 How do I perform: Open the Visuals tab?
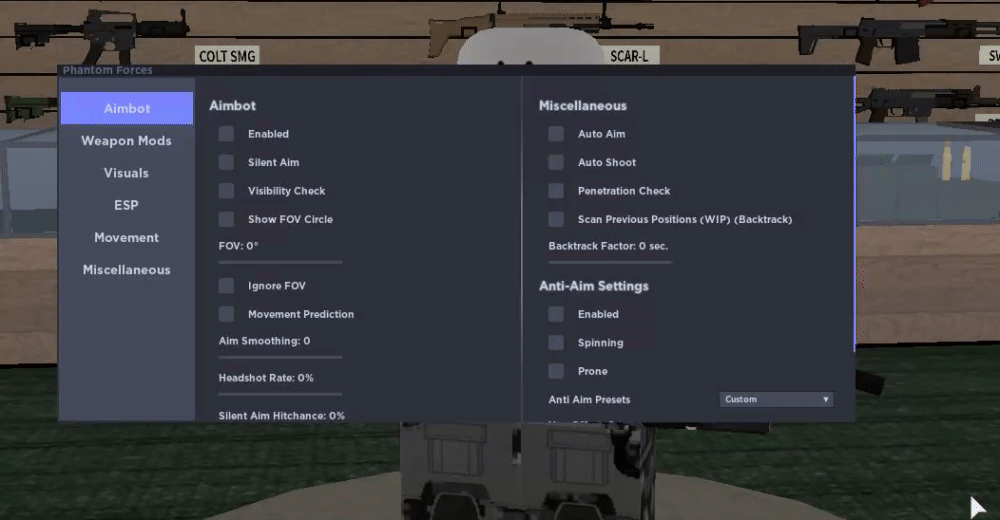point(126,173)
